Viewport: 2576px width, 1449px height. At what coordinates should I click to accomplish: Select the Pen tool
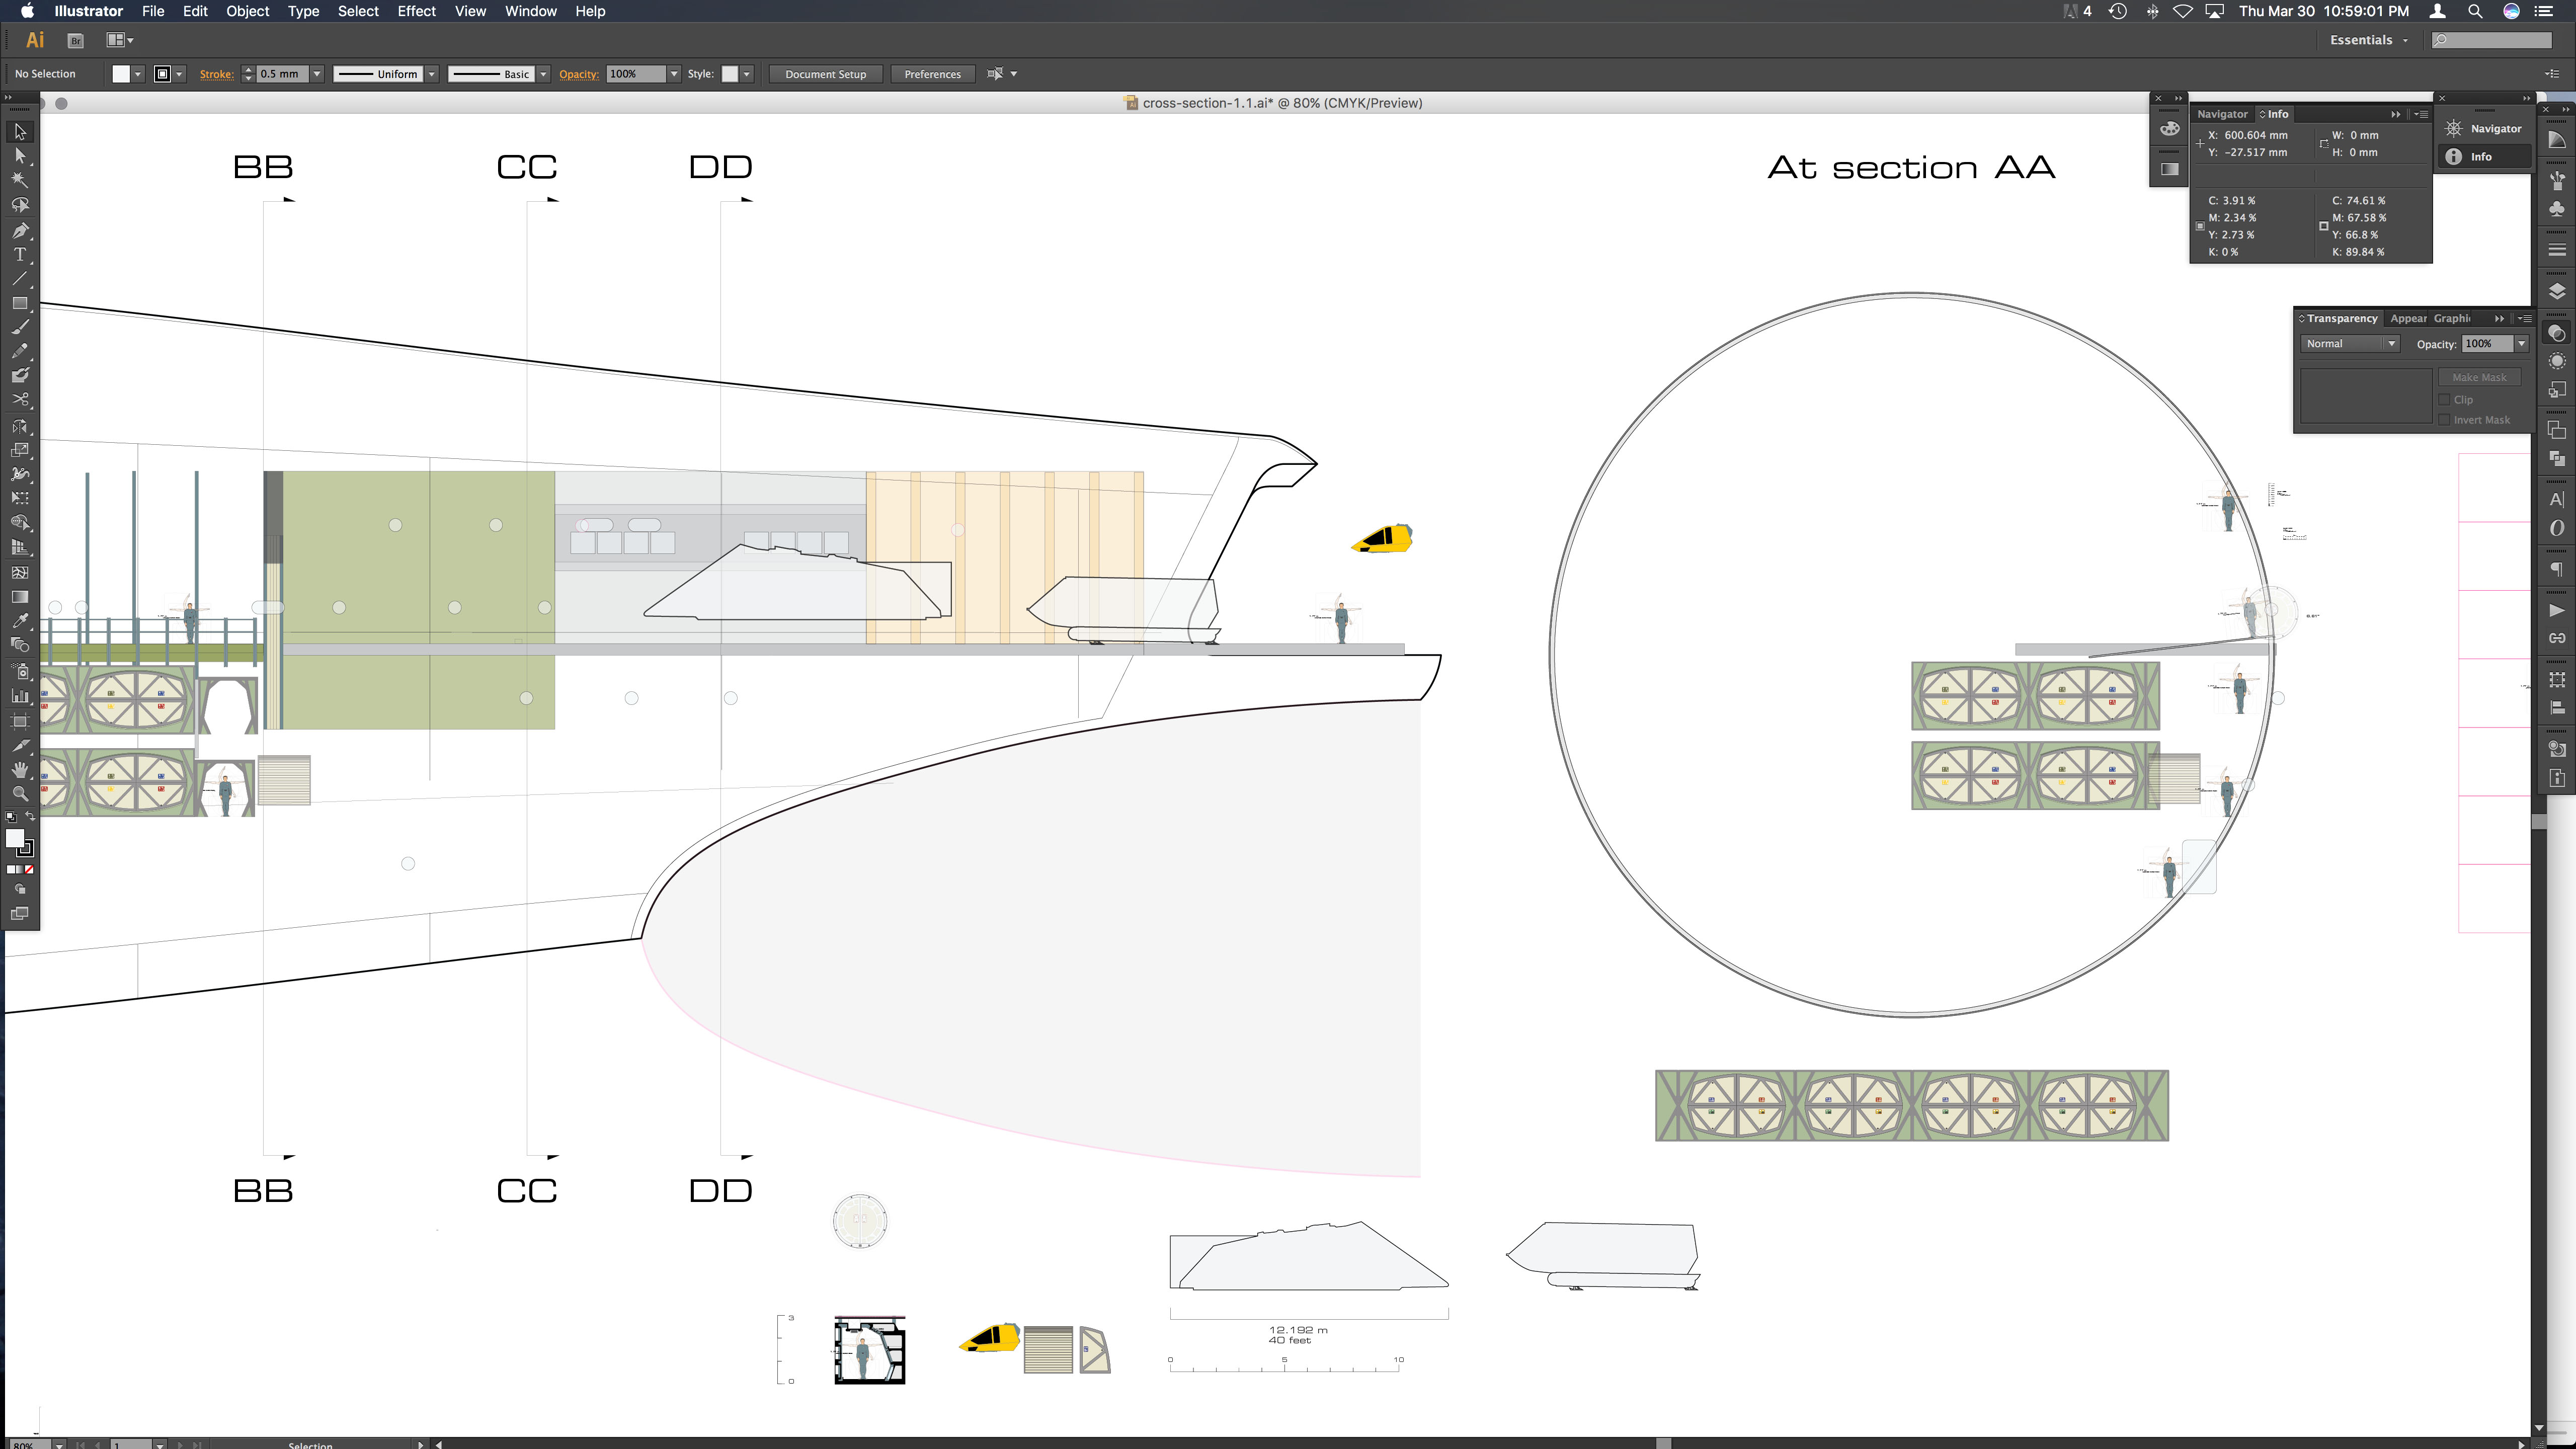(x=20, y=230)
